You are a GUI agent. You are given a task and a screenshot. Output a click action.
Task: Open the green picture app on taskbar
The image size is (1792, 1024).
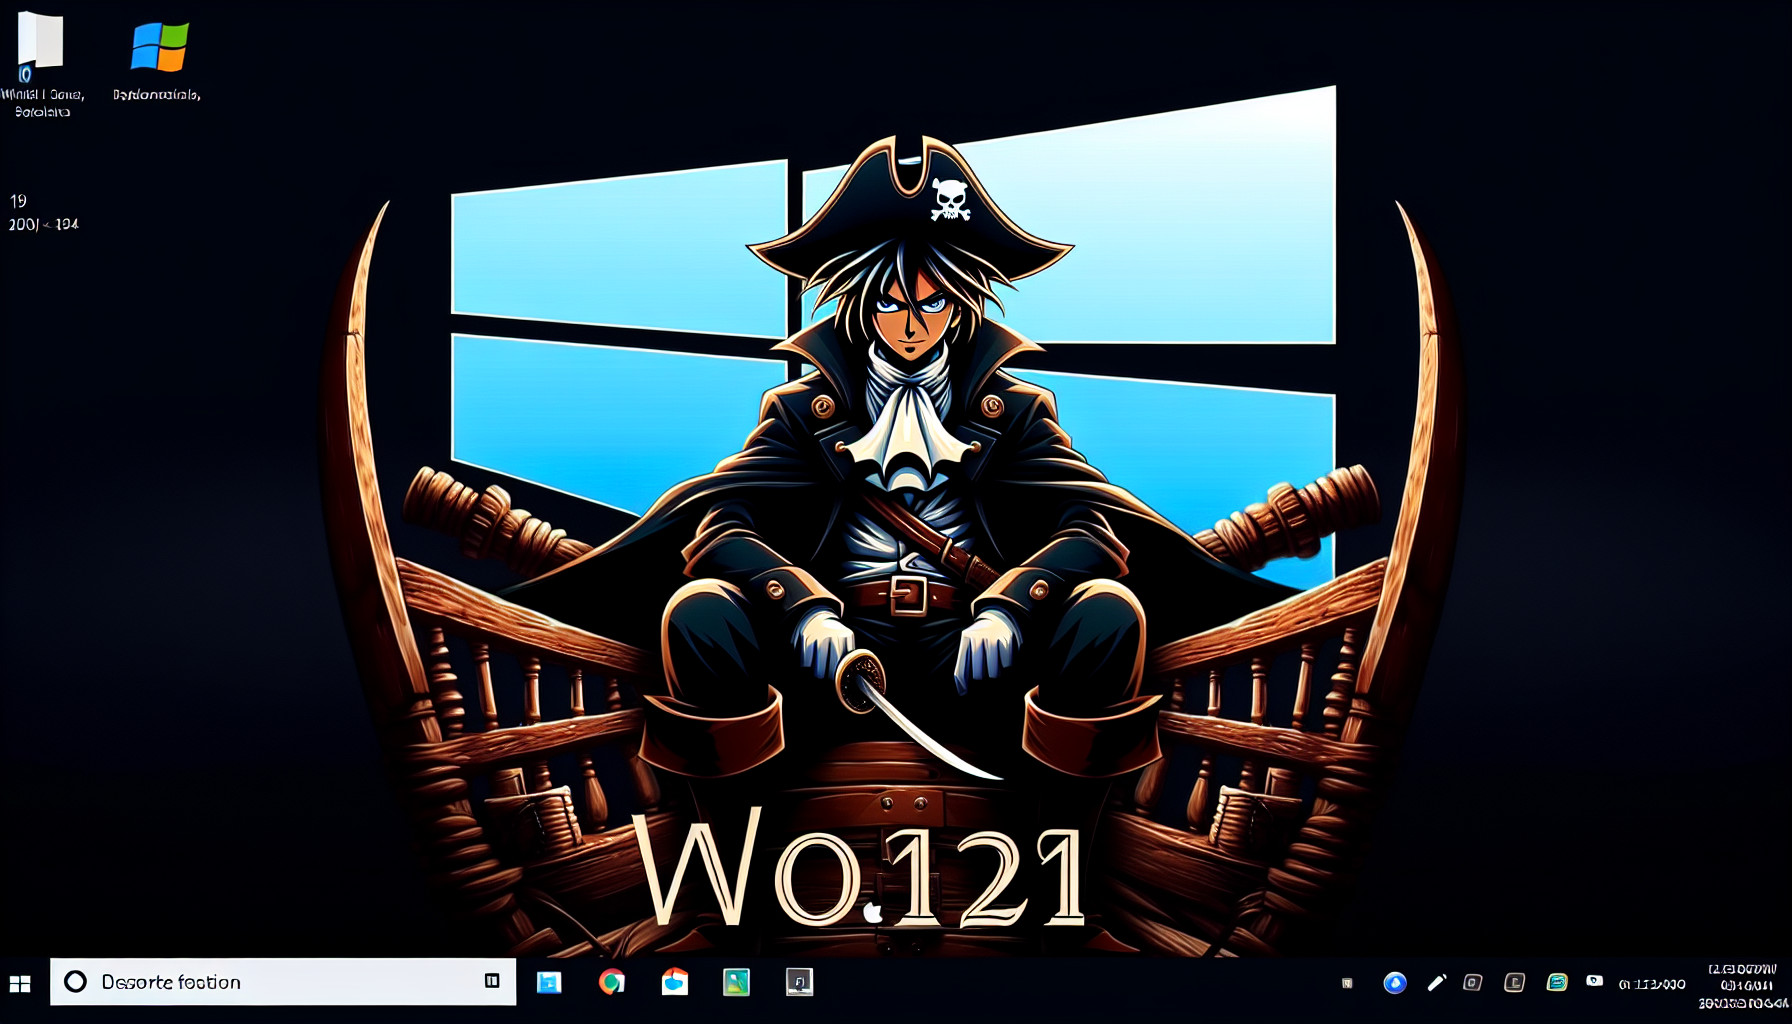pyautogui.click(x=736, y=982)
